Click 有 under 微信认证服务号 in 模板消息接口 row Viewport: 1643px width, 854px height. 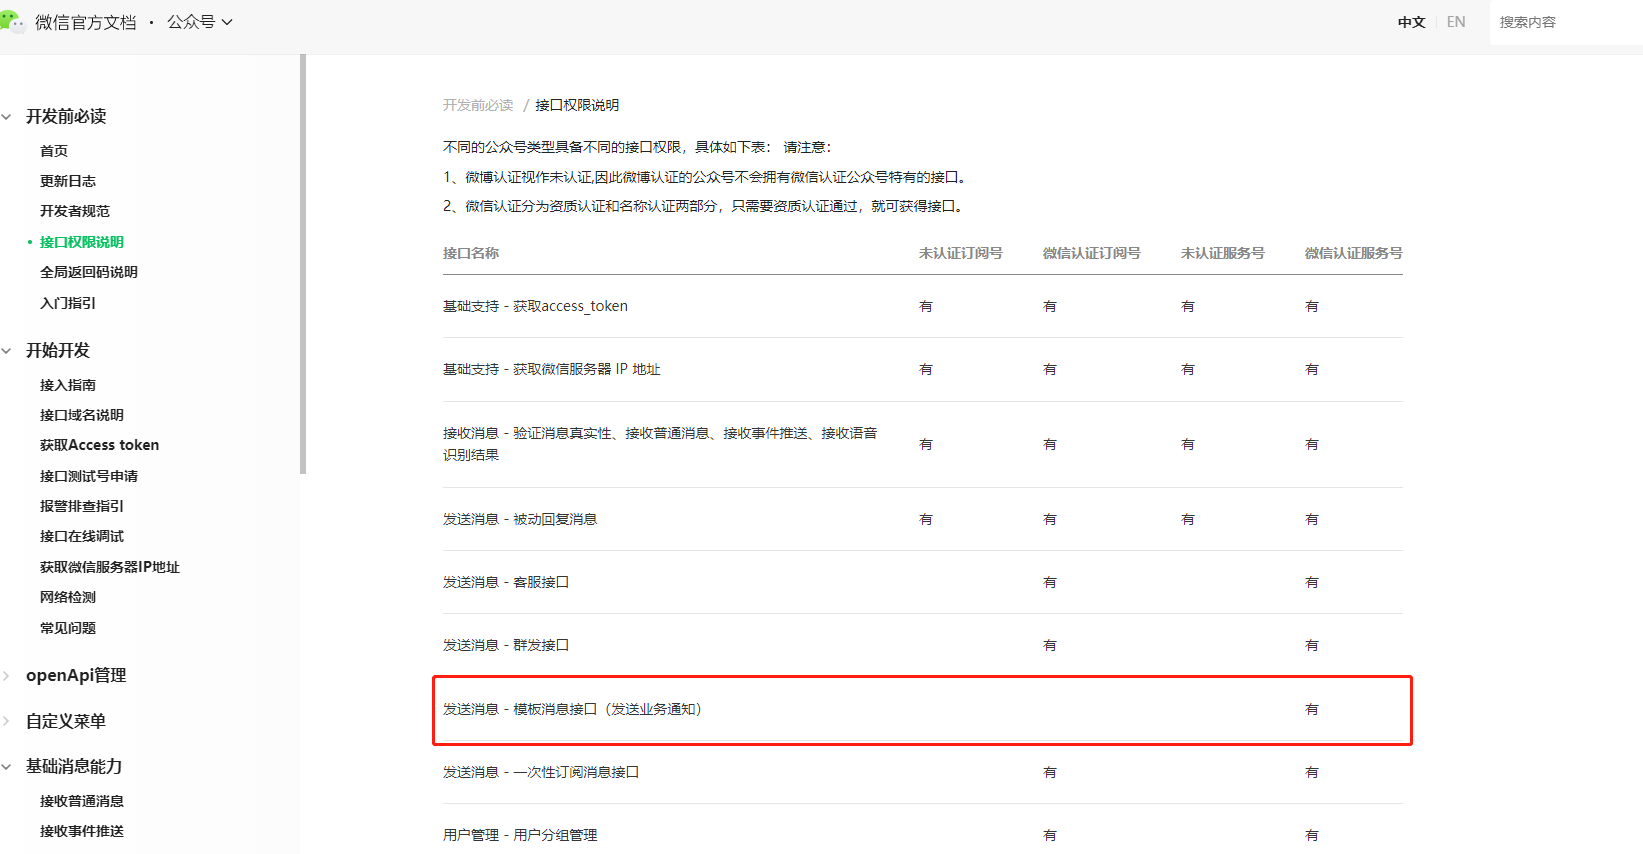point(1312,709)
